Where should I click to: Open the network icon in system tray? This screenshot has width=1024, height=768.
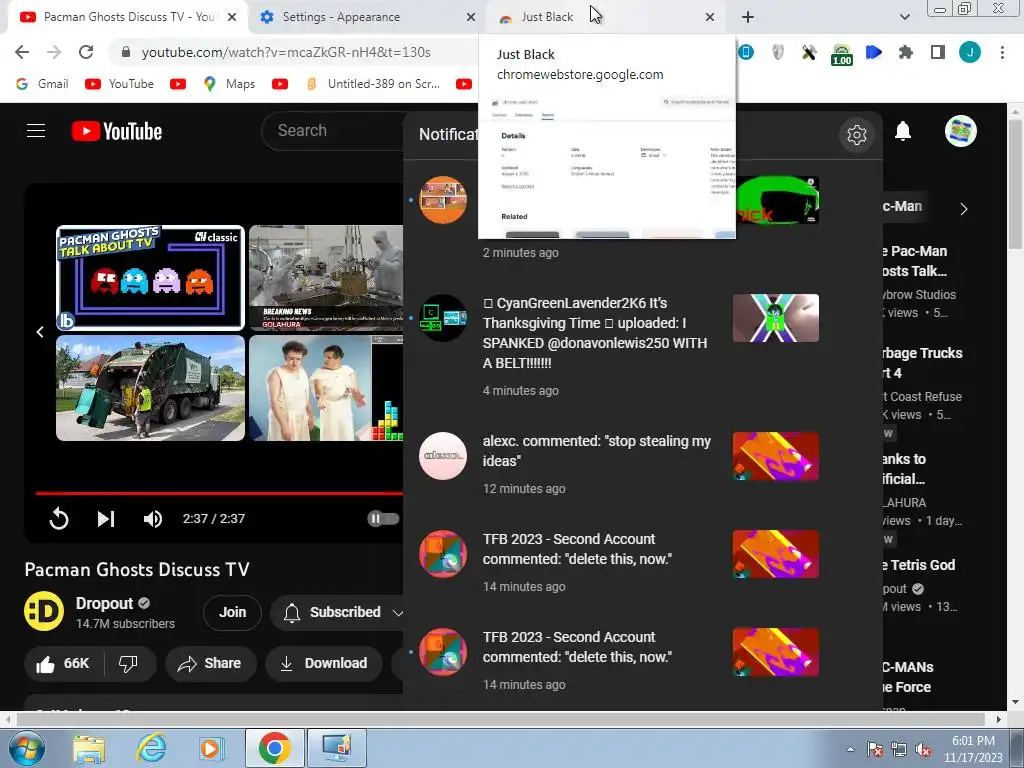click(899, 750)
